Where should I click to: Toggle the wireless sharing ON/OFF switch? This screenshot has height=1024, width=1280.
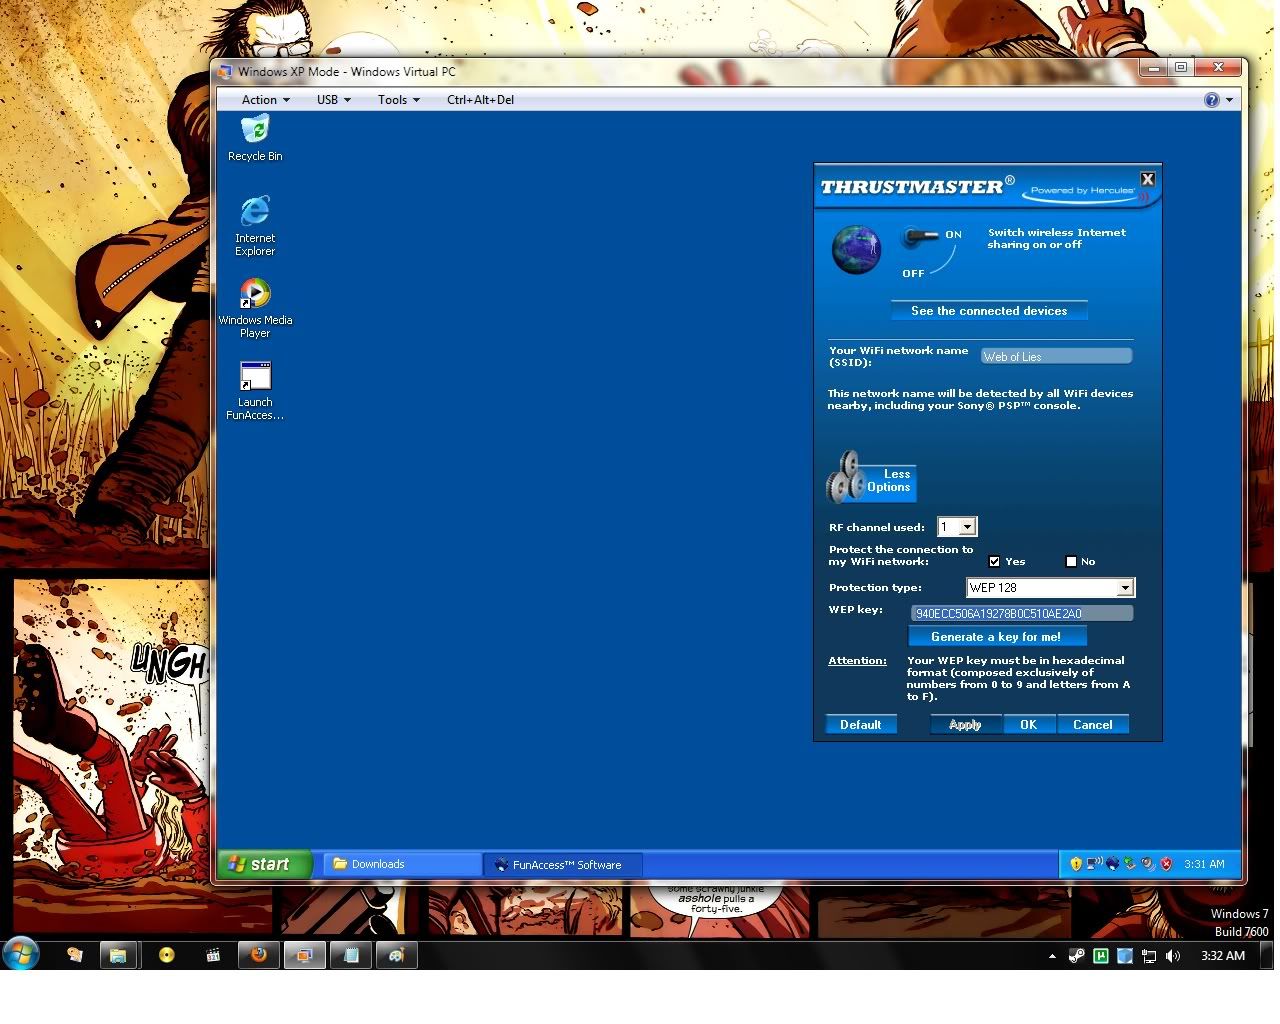(920, 238)
